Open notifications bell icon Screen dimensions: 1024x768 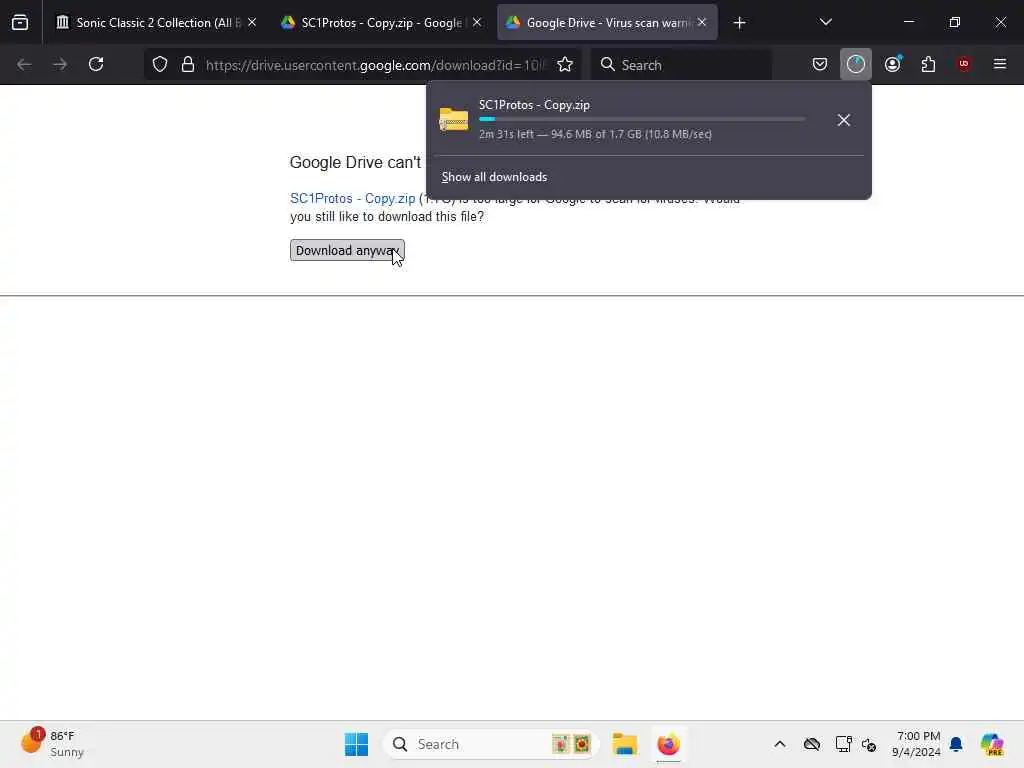[956, 744]
